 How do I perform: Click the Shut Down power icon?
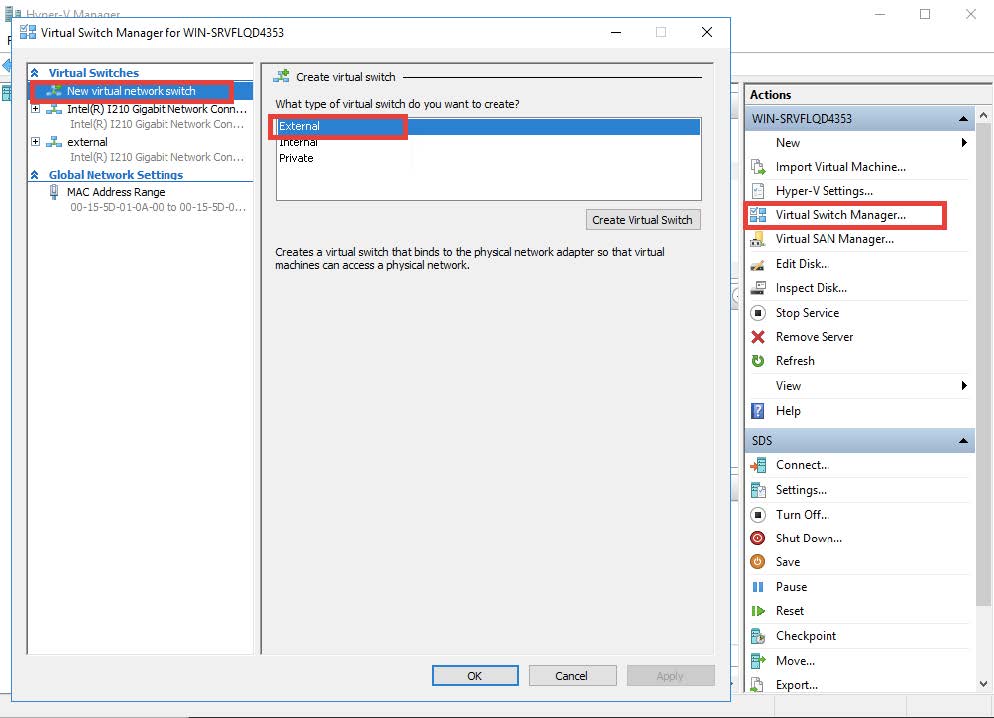[x=758, y=538]
